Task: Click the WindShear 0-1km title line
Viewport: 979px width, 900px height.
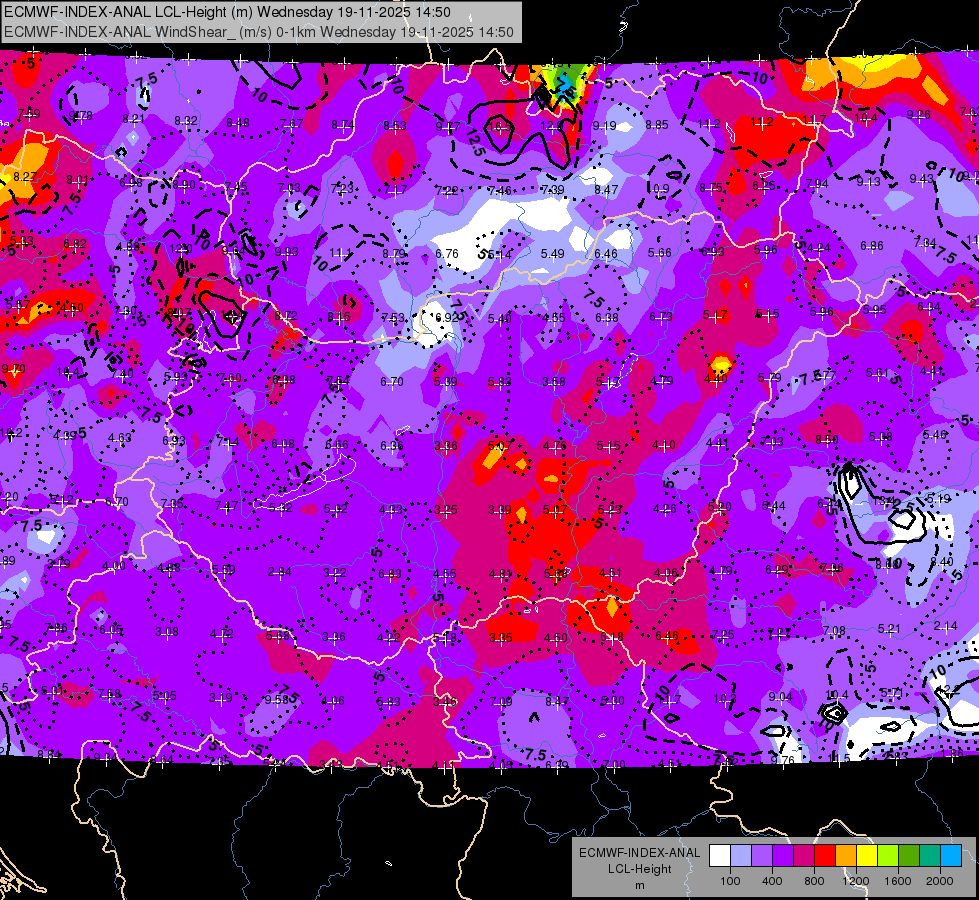Action: point(258,32)
